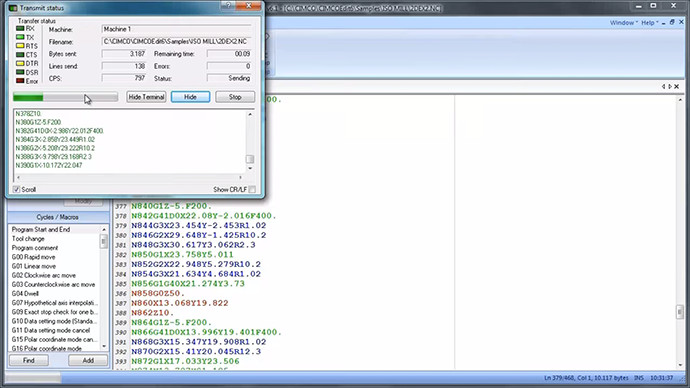This screenshot has height=388, width=690.
Task: Restore the inner document window
Action: pyautogui.click(x=672, y=22)
